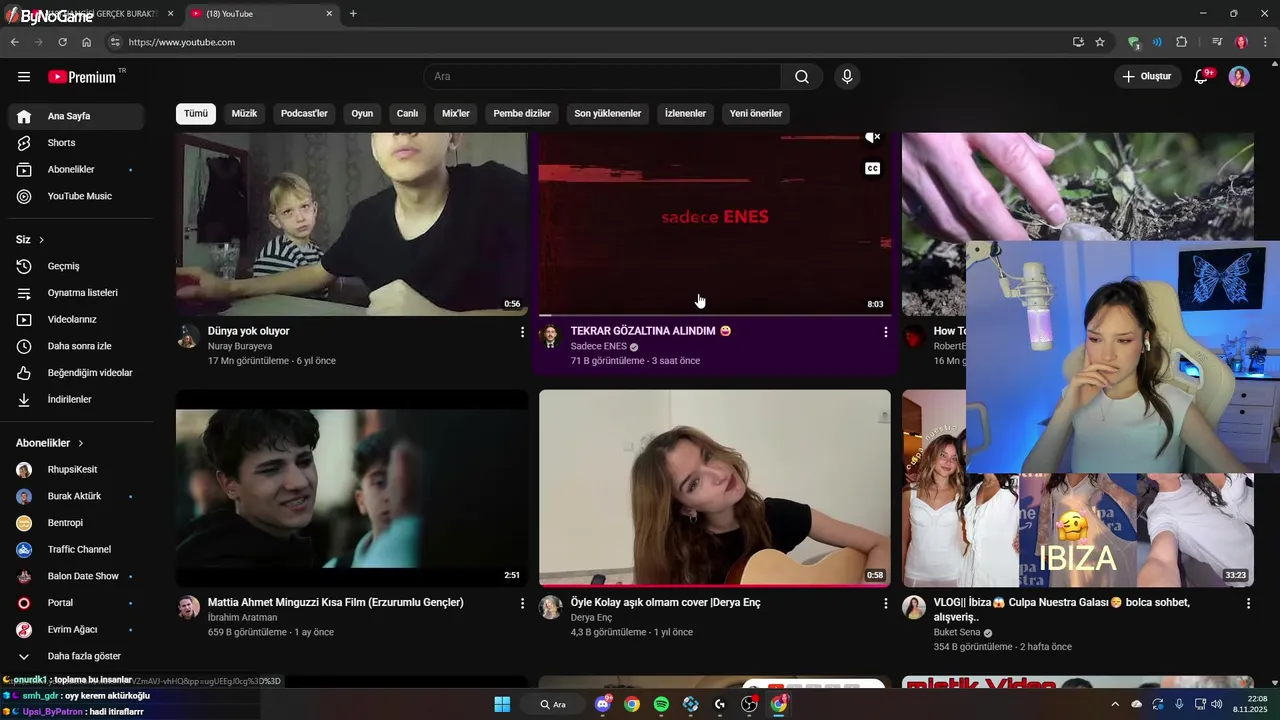Start voice search with the microphone

click(847, 77)
